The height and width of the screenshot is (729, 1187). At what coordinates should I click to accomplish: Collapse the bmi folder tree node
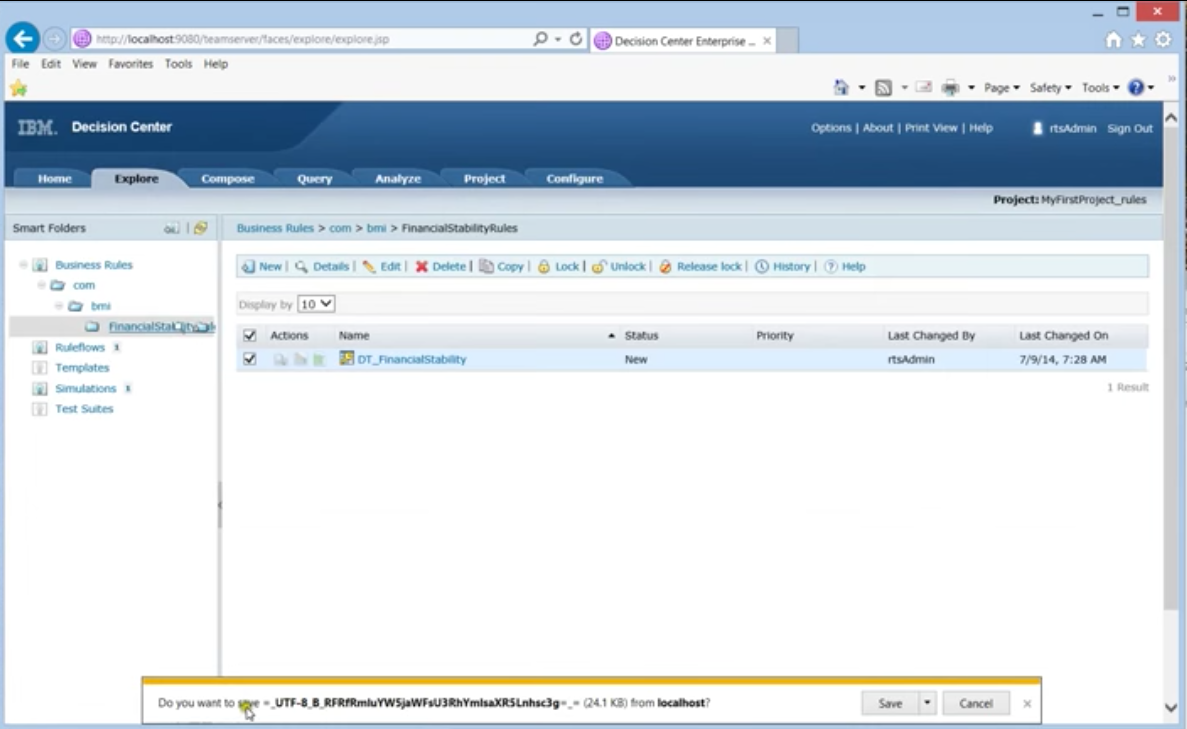[59, 306]
